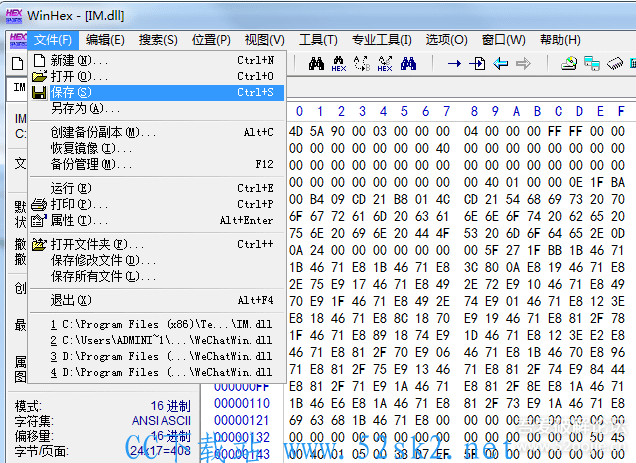Click the Open Disk toolbar icon
The image size is (636, 463).
569,64
